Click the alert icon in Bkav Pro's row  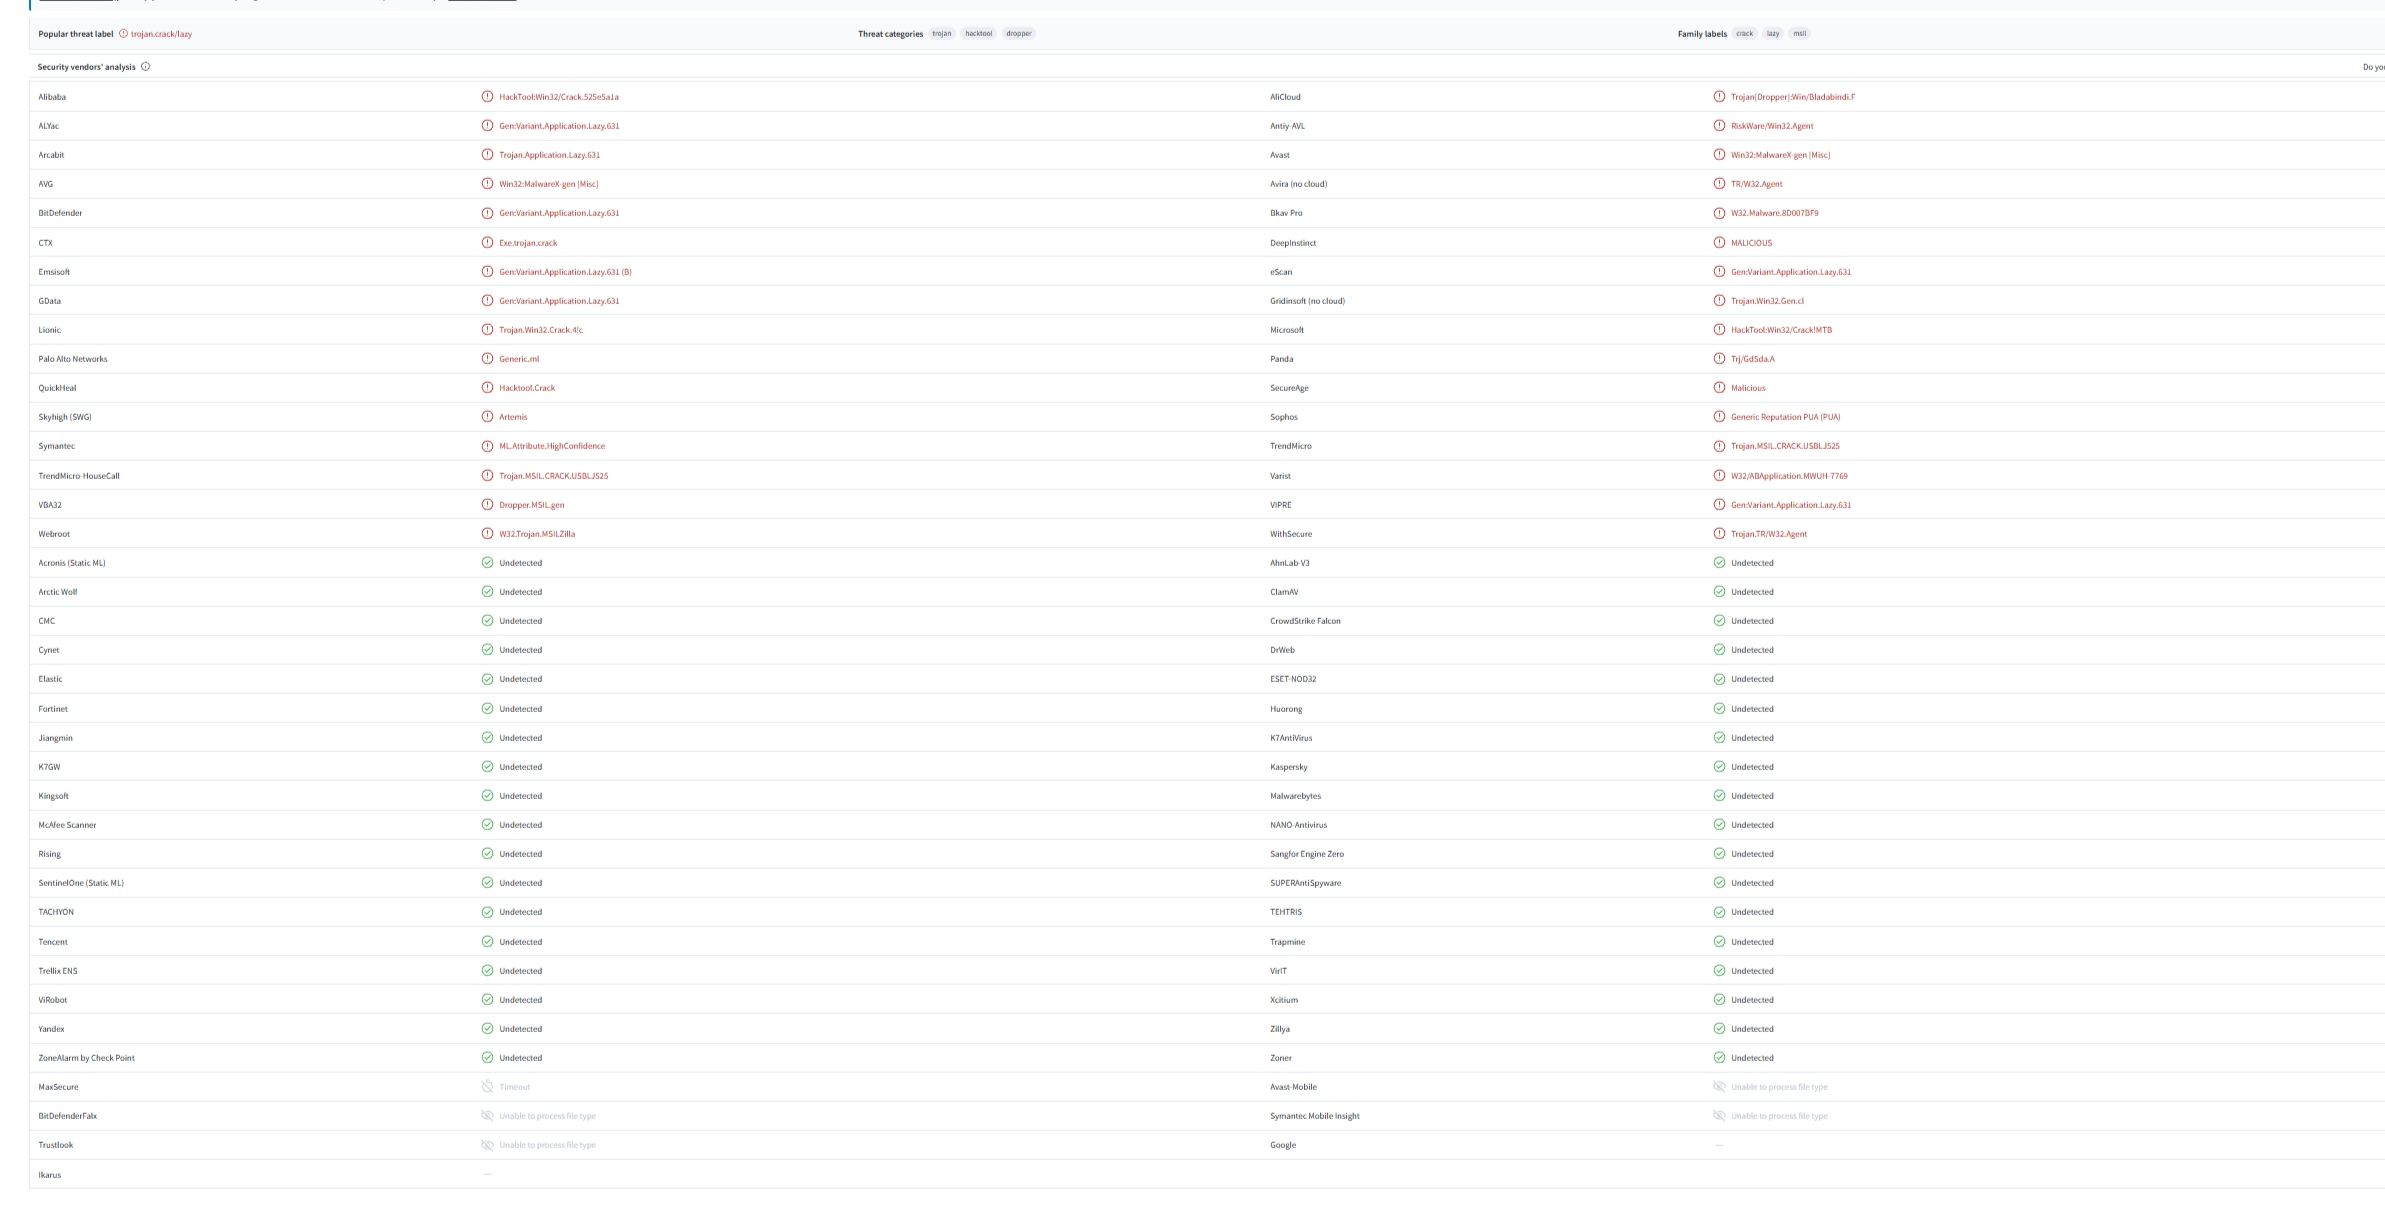tap(1720, 213)
